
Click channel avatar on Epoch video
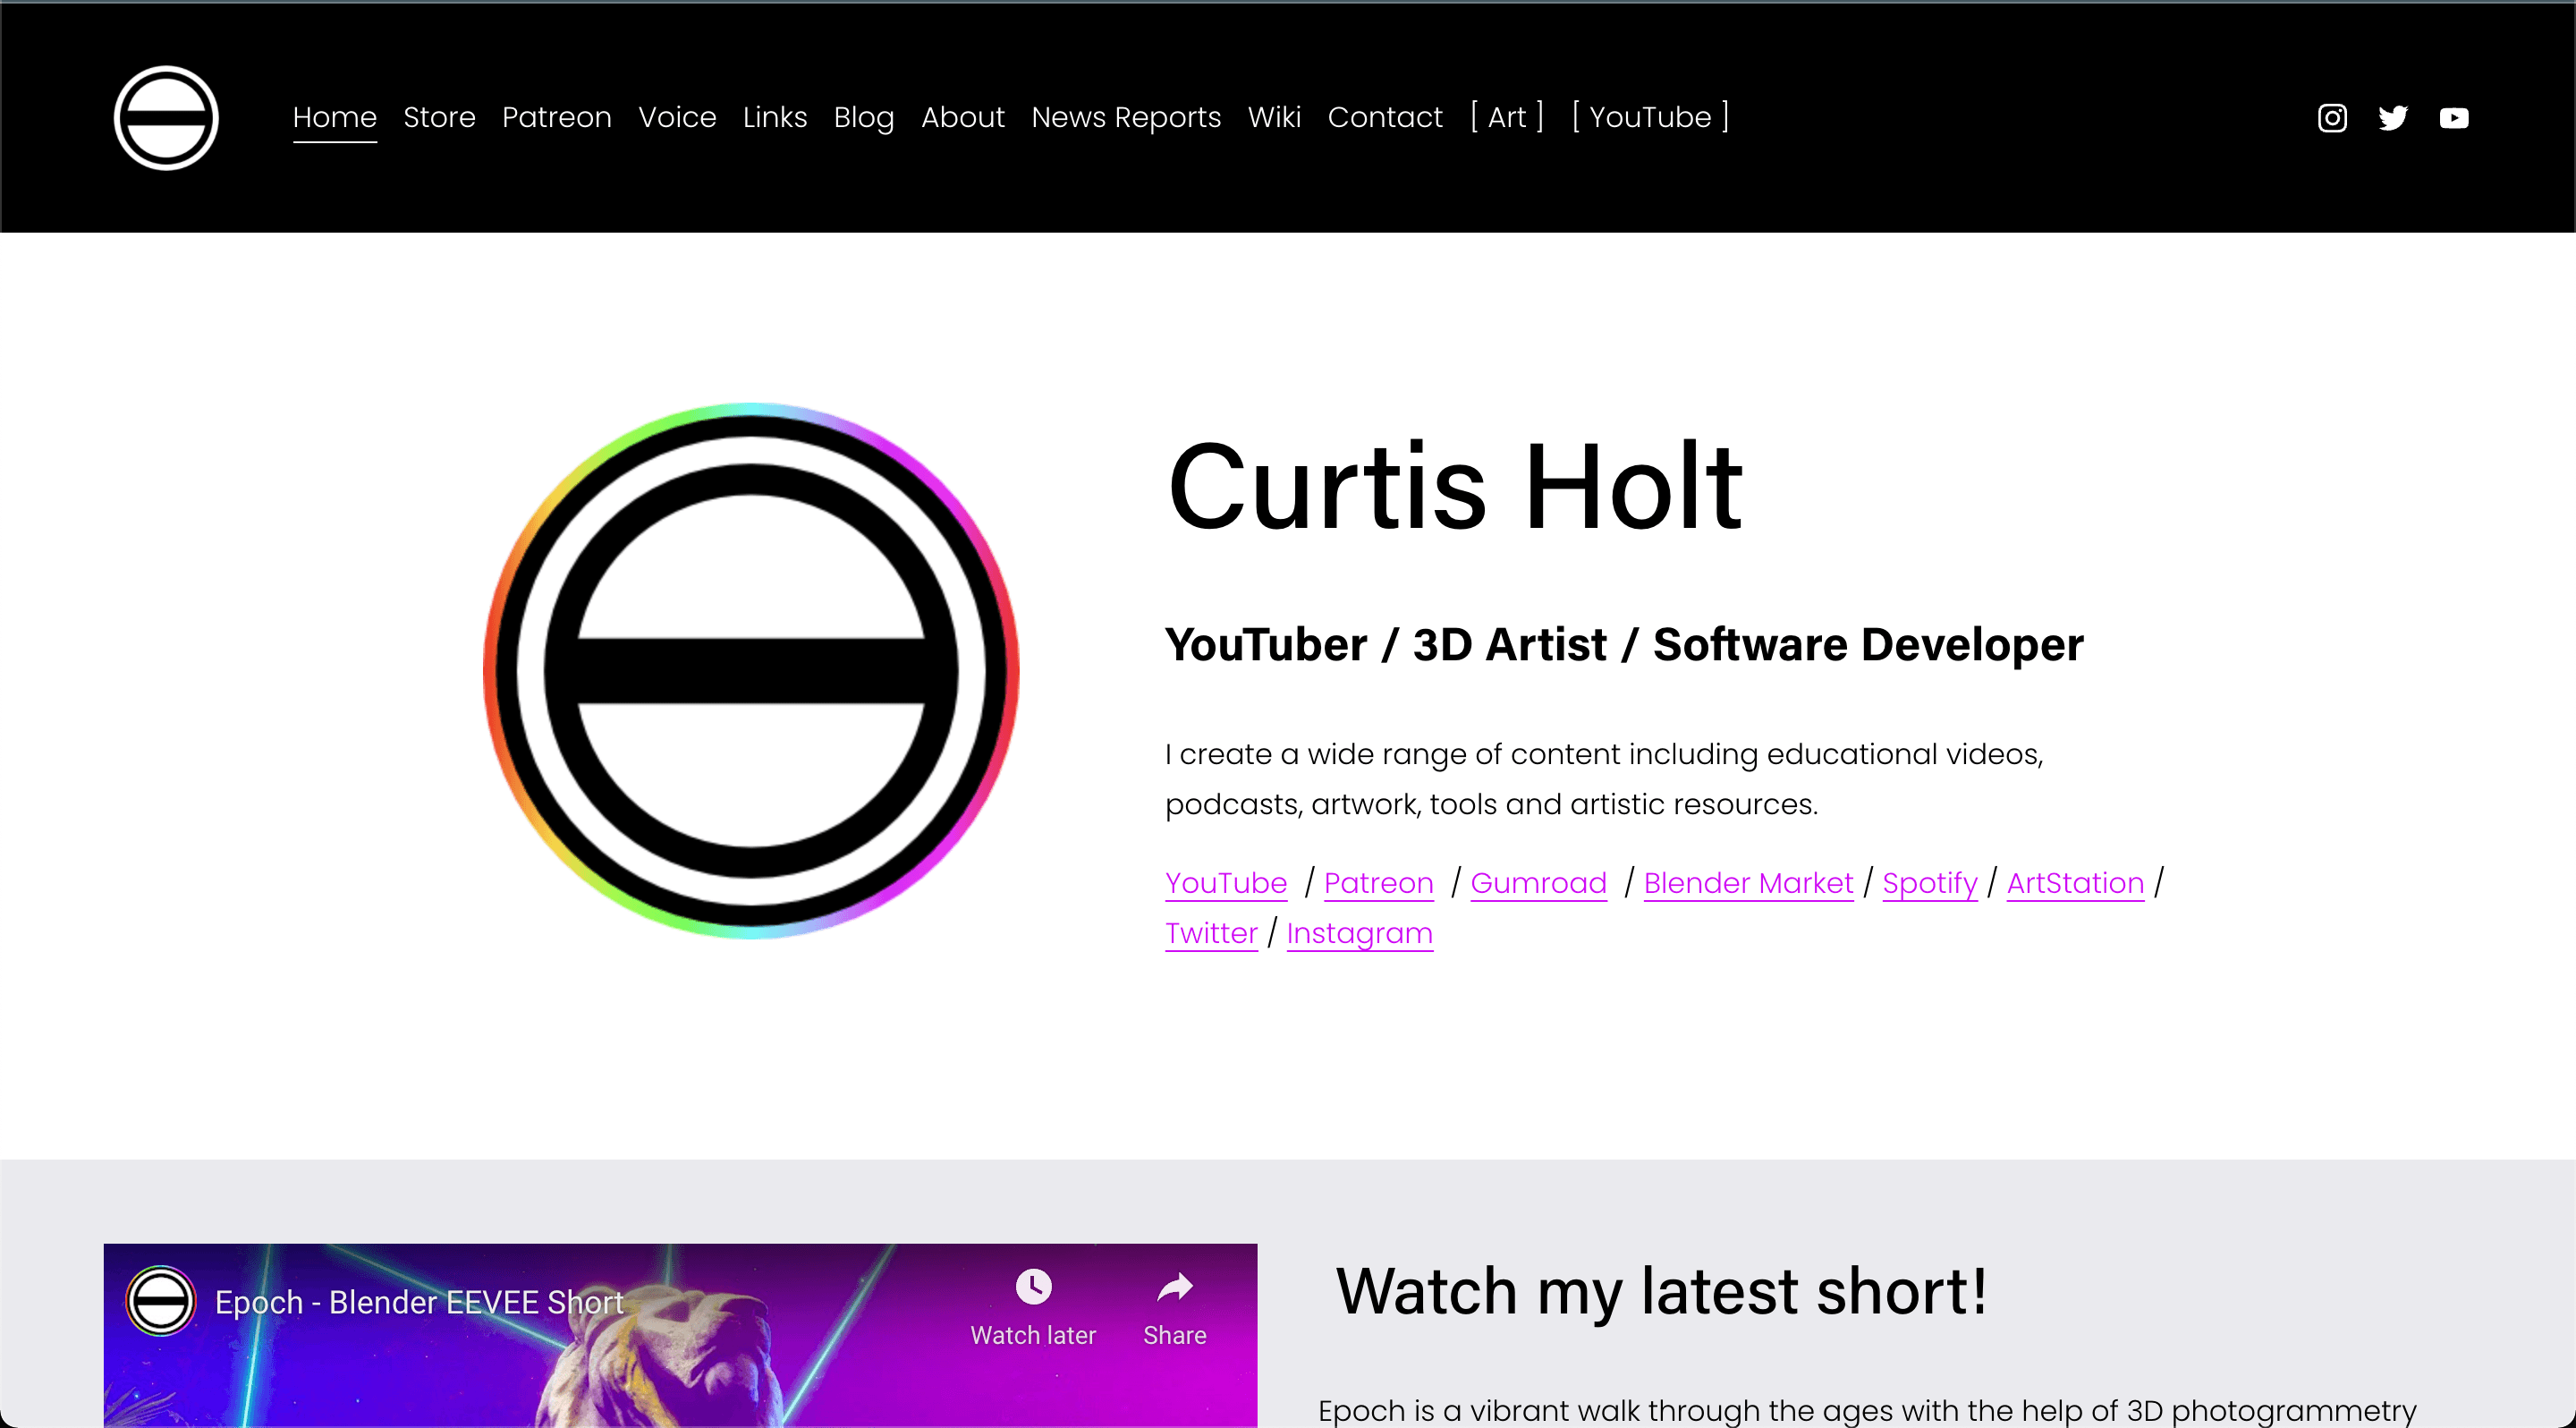point(160,1301)
